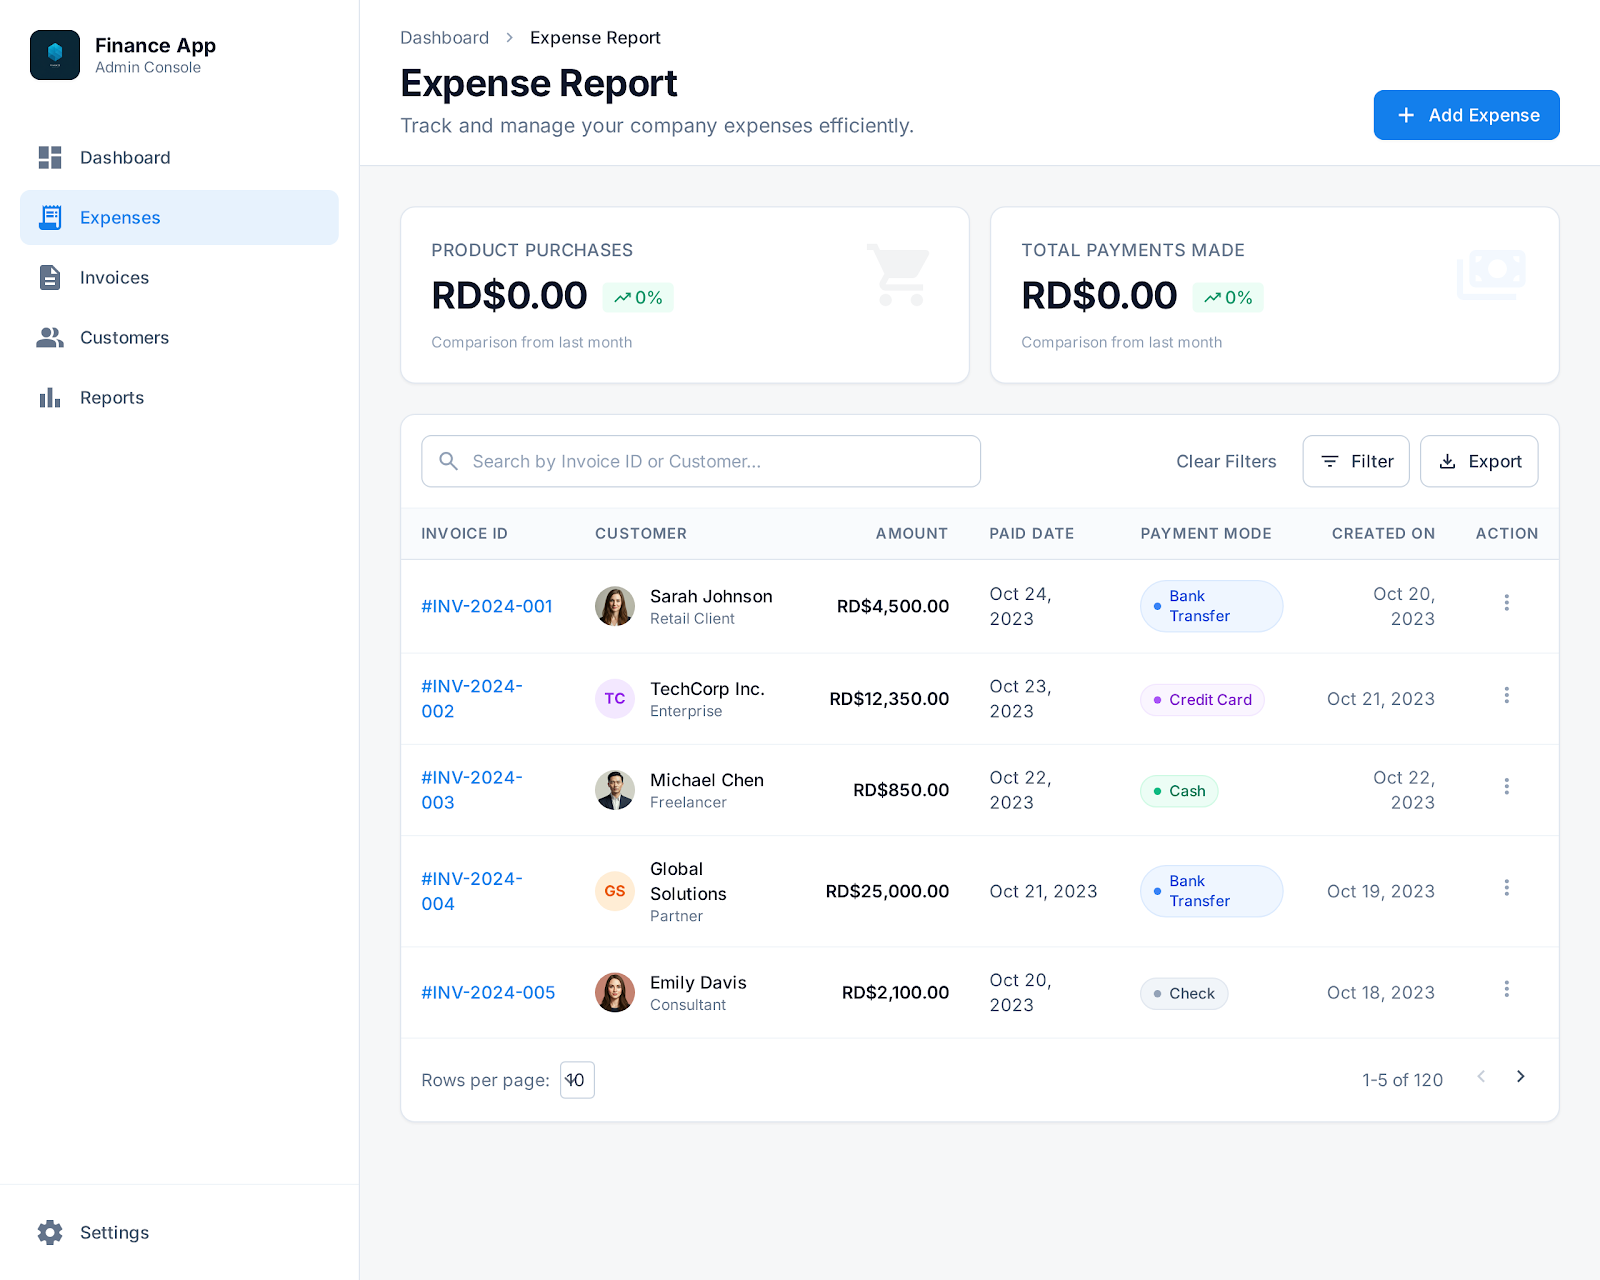The width and height of the screenshot is (1600, 1280).
Task: Open the three-dot action menu for Sarah Johnson
Action: pyautogui.click(x=1506, y=602)
